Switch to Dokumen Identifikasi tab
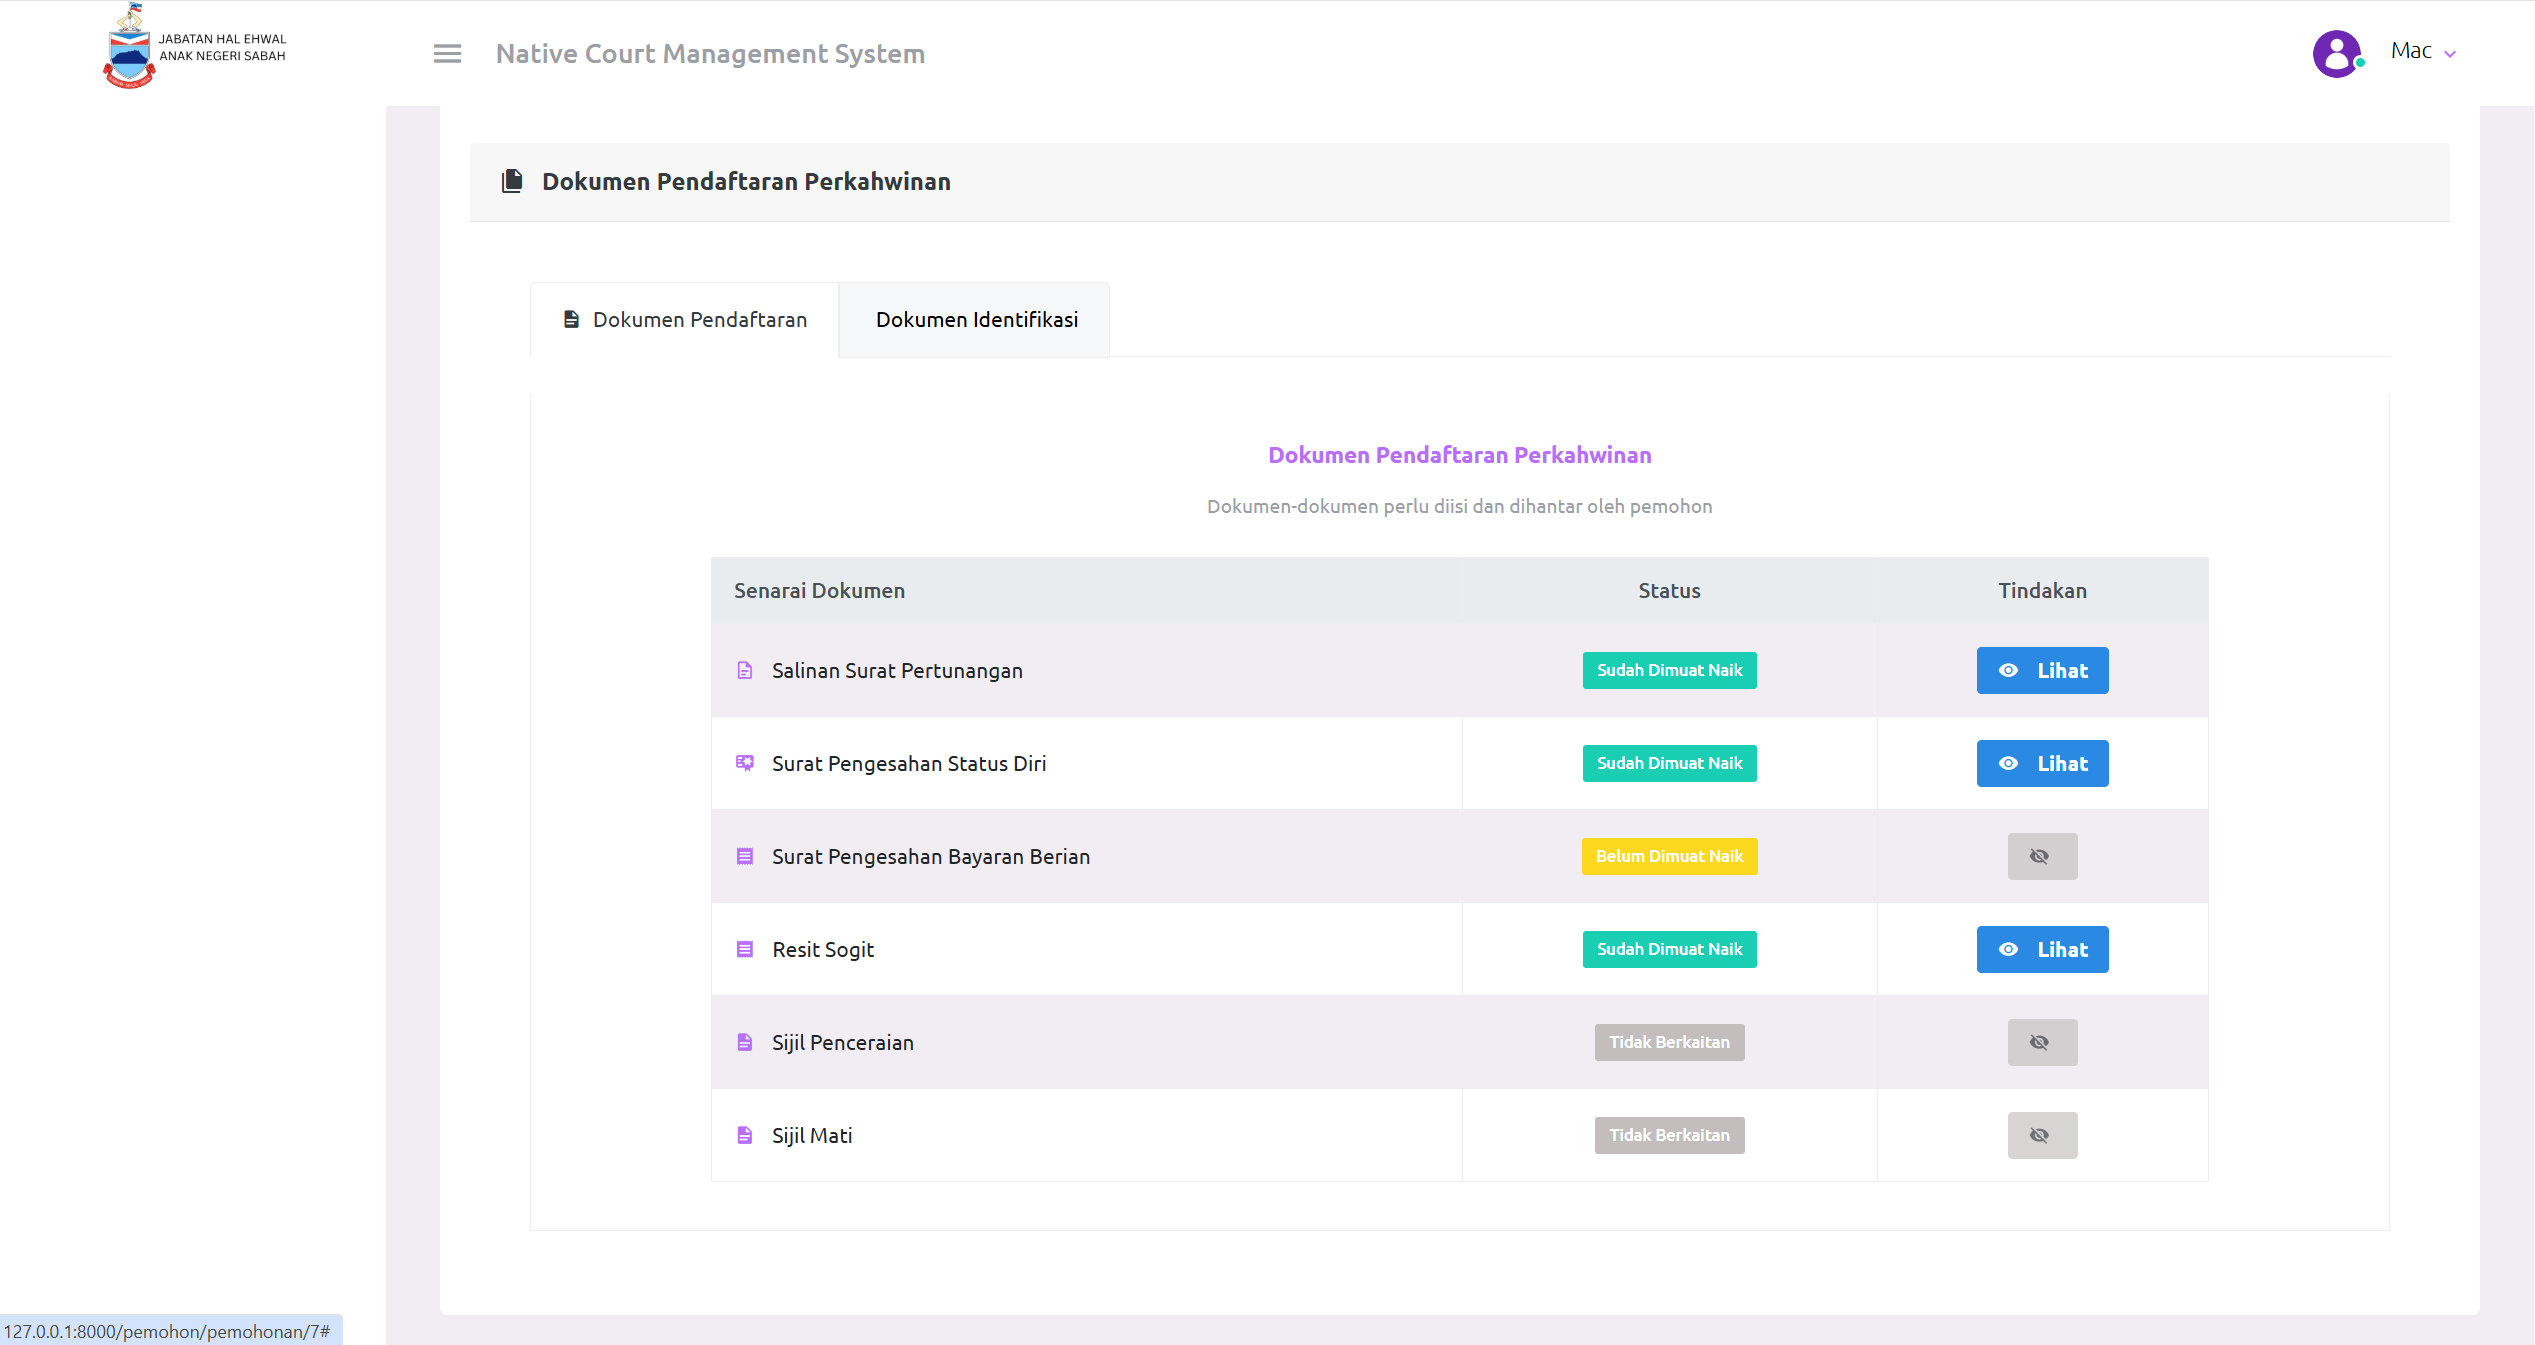The height and width of the screenshot is (1345, 2535). tap(976, 320)
